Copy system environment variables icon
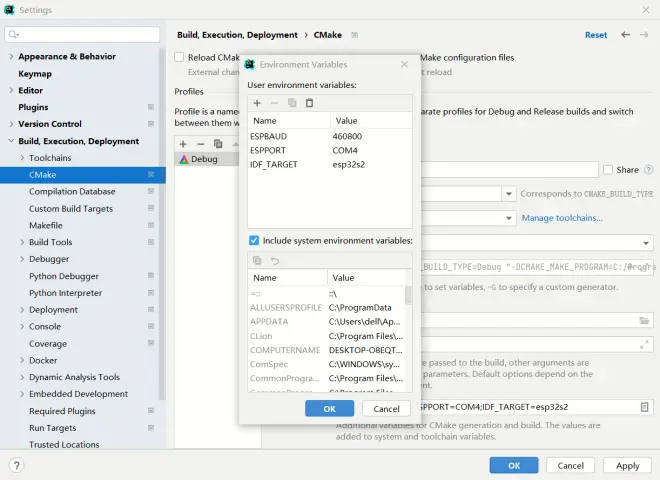This screenshot has width=660, height=480. pos(257,261)
